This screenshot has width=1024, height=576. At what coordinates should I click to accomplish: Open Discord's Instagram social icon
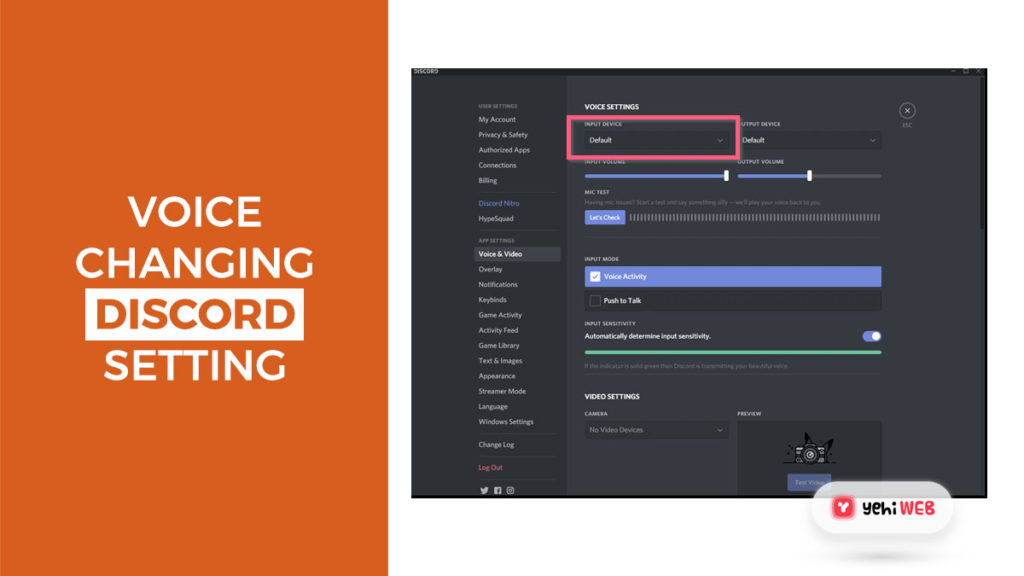tap(510, 490)
